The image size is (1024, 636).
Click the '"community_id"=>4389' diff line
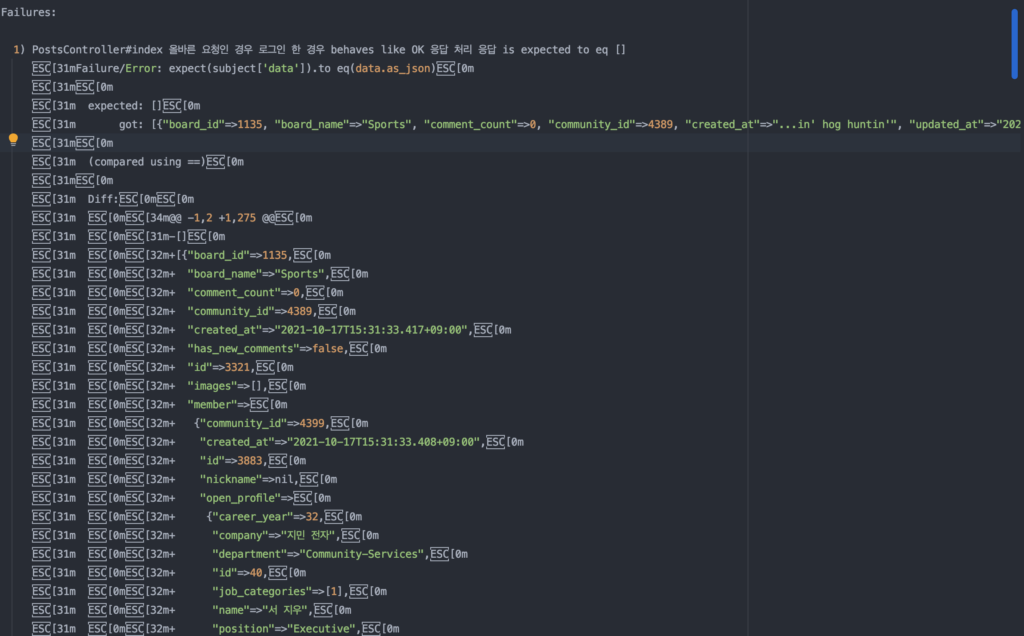[193, 311]
